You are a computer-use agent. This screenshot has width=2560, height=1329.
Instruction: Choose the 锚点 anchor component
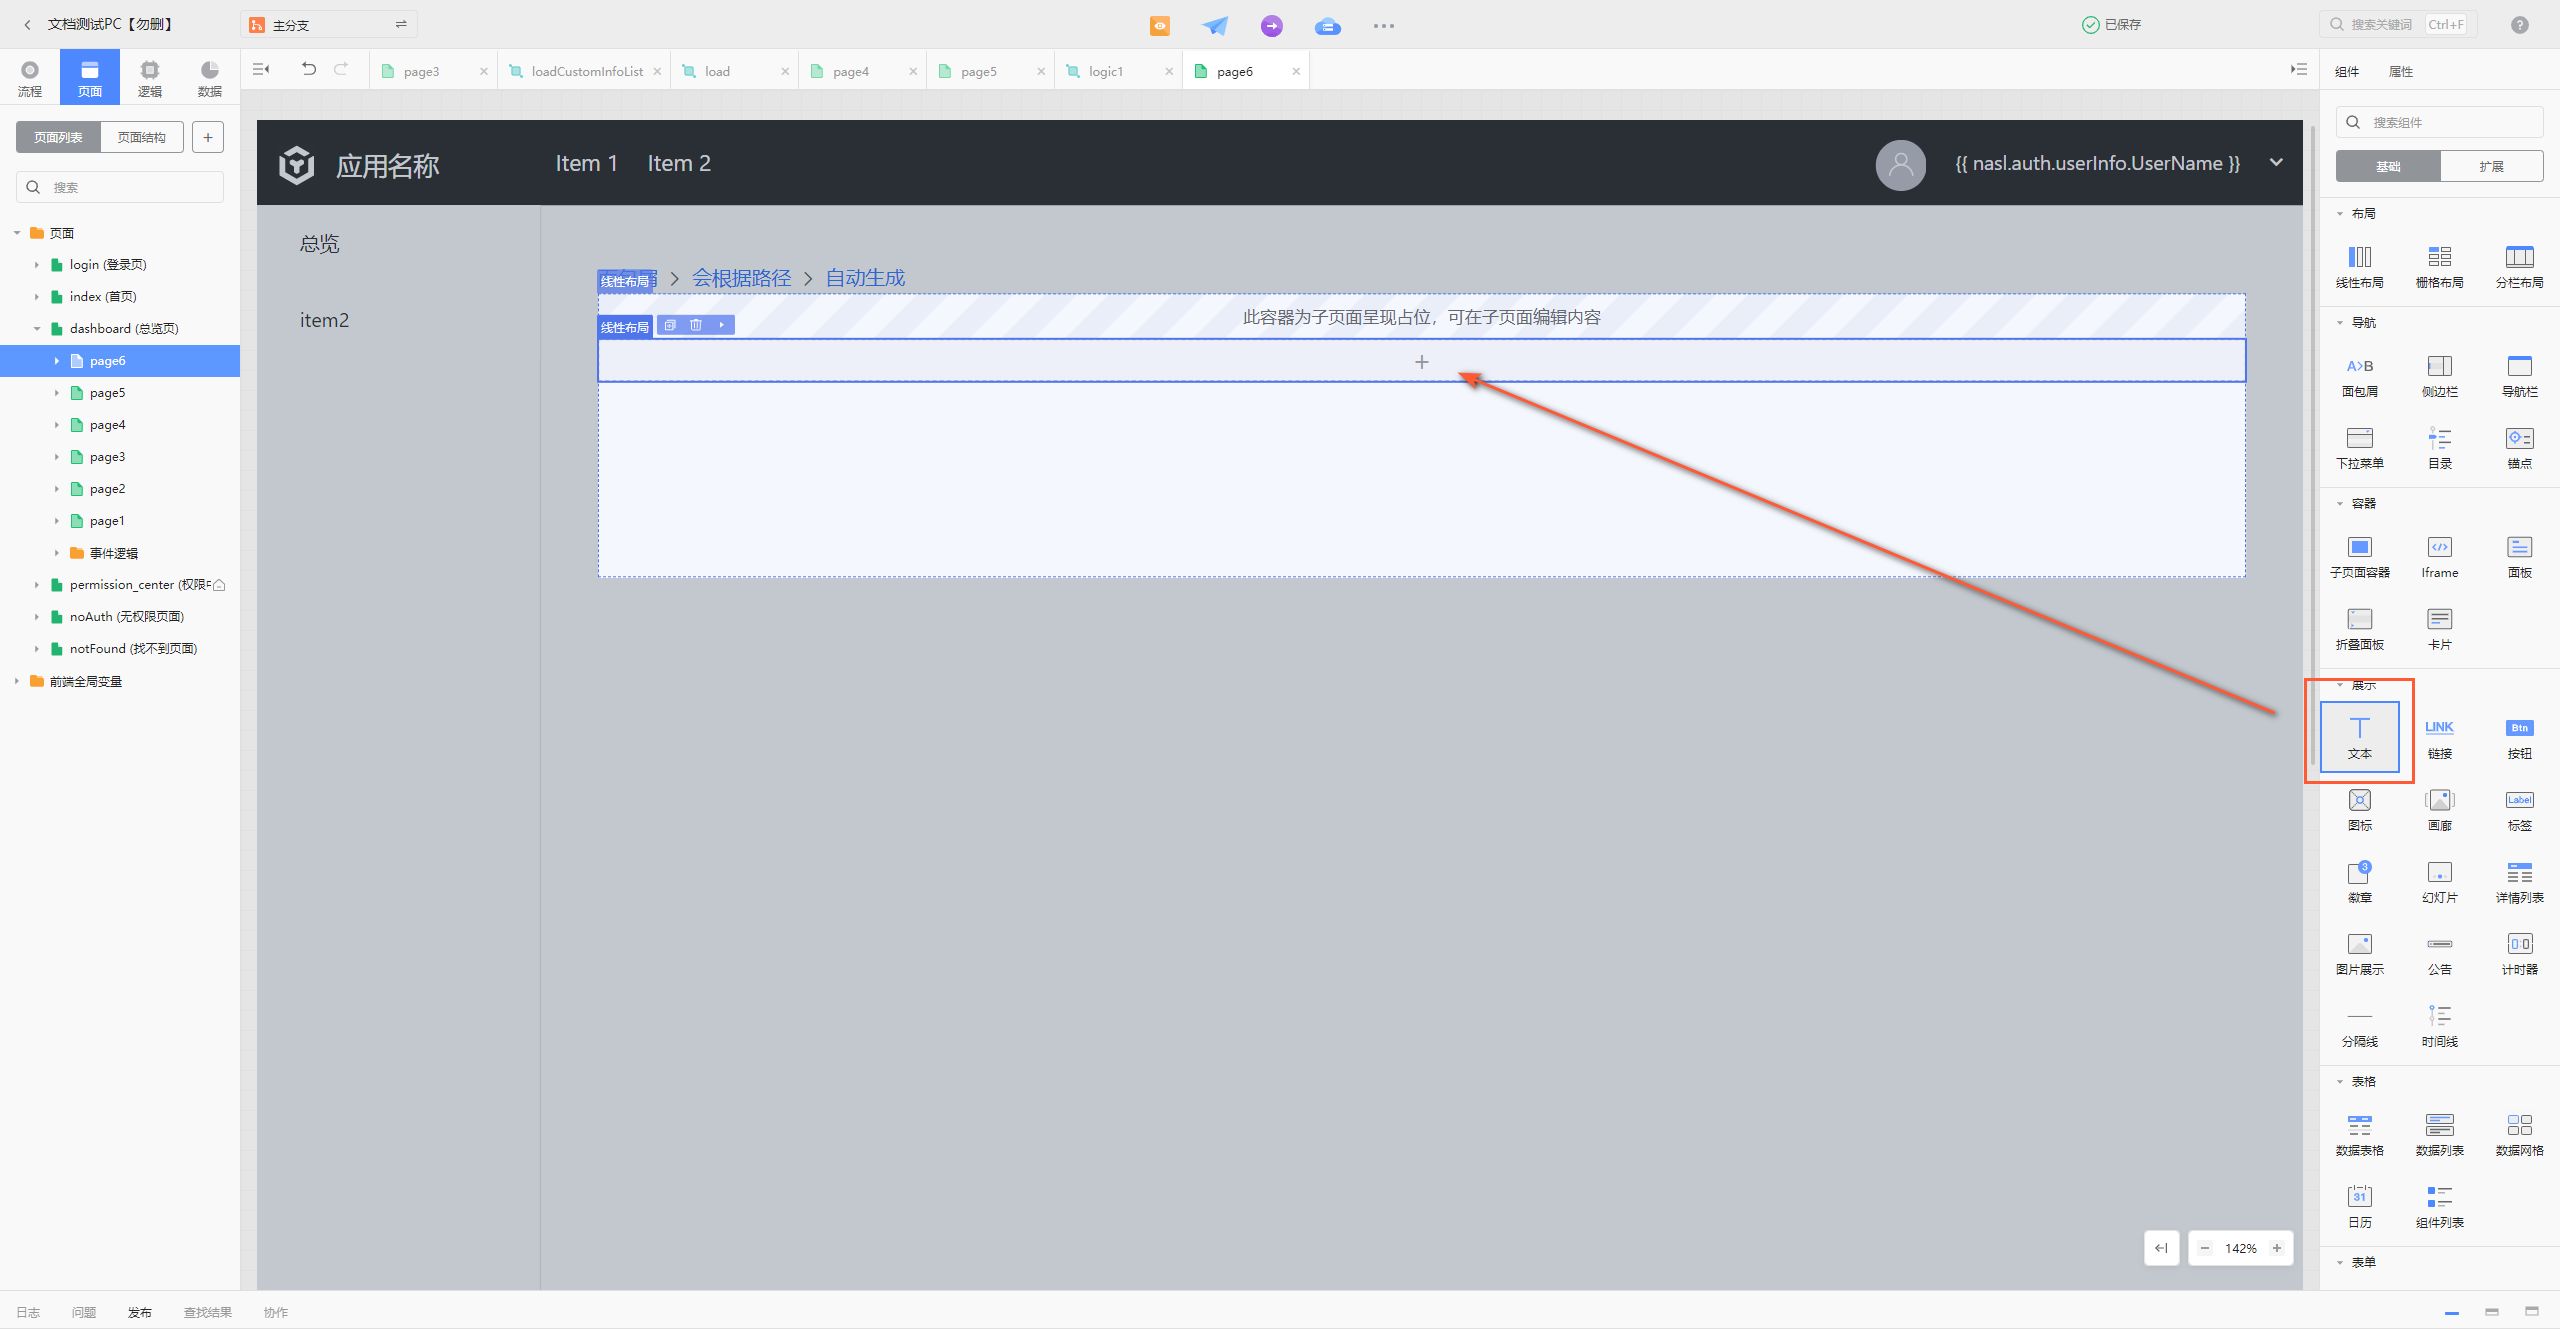(x=2519, y=447)
